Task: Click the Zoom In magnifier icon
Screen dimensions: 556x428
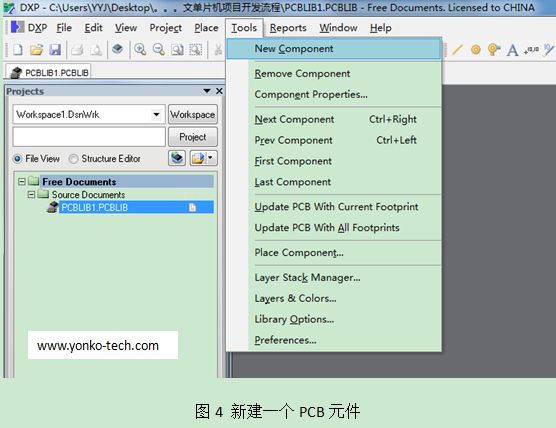Action: tap(140, 50)
